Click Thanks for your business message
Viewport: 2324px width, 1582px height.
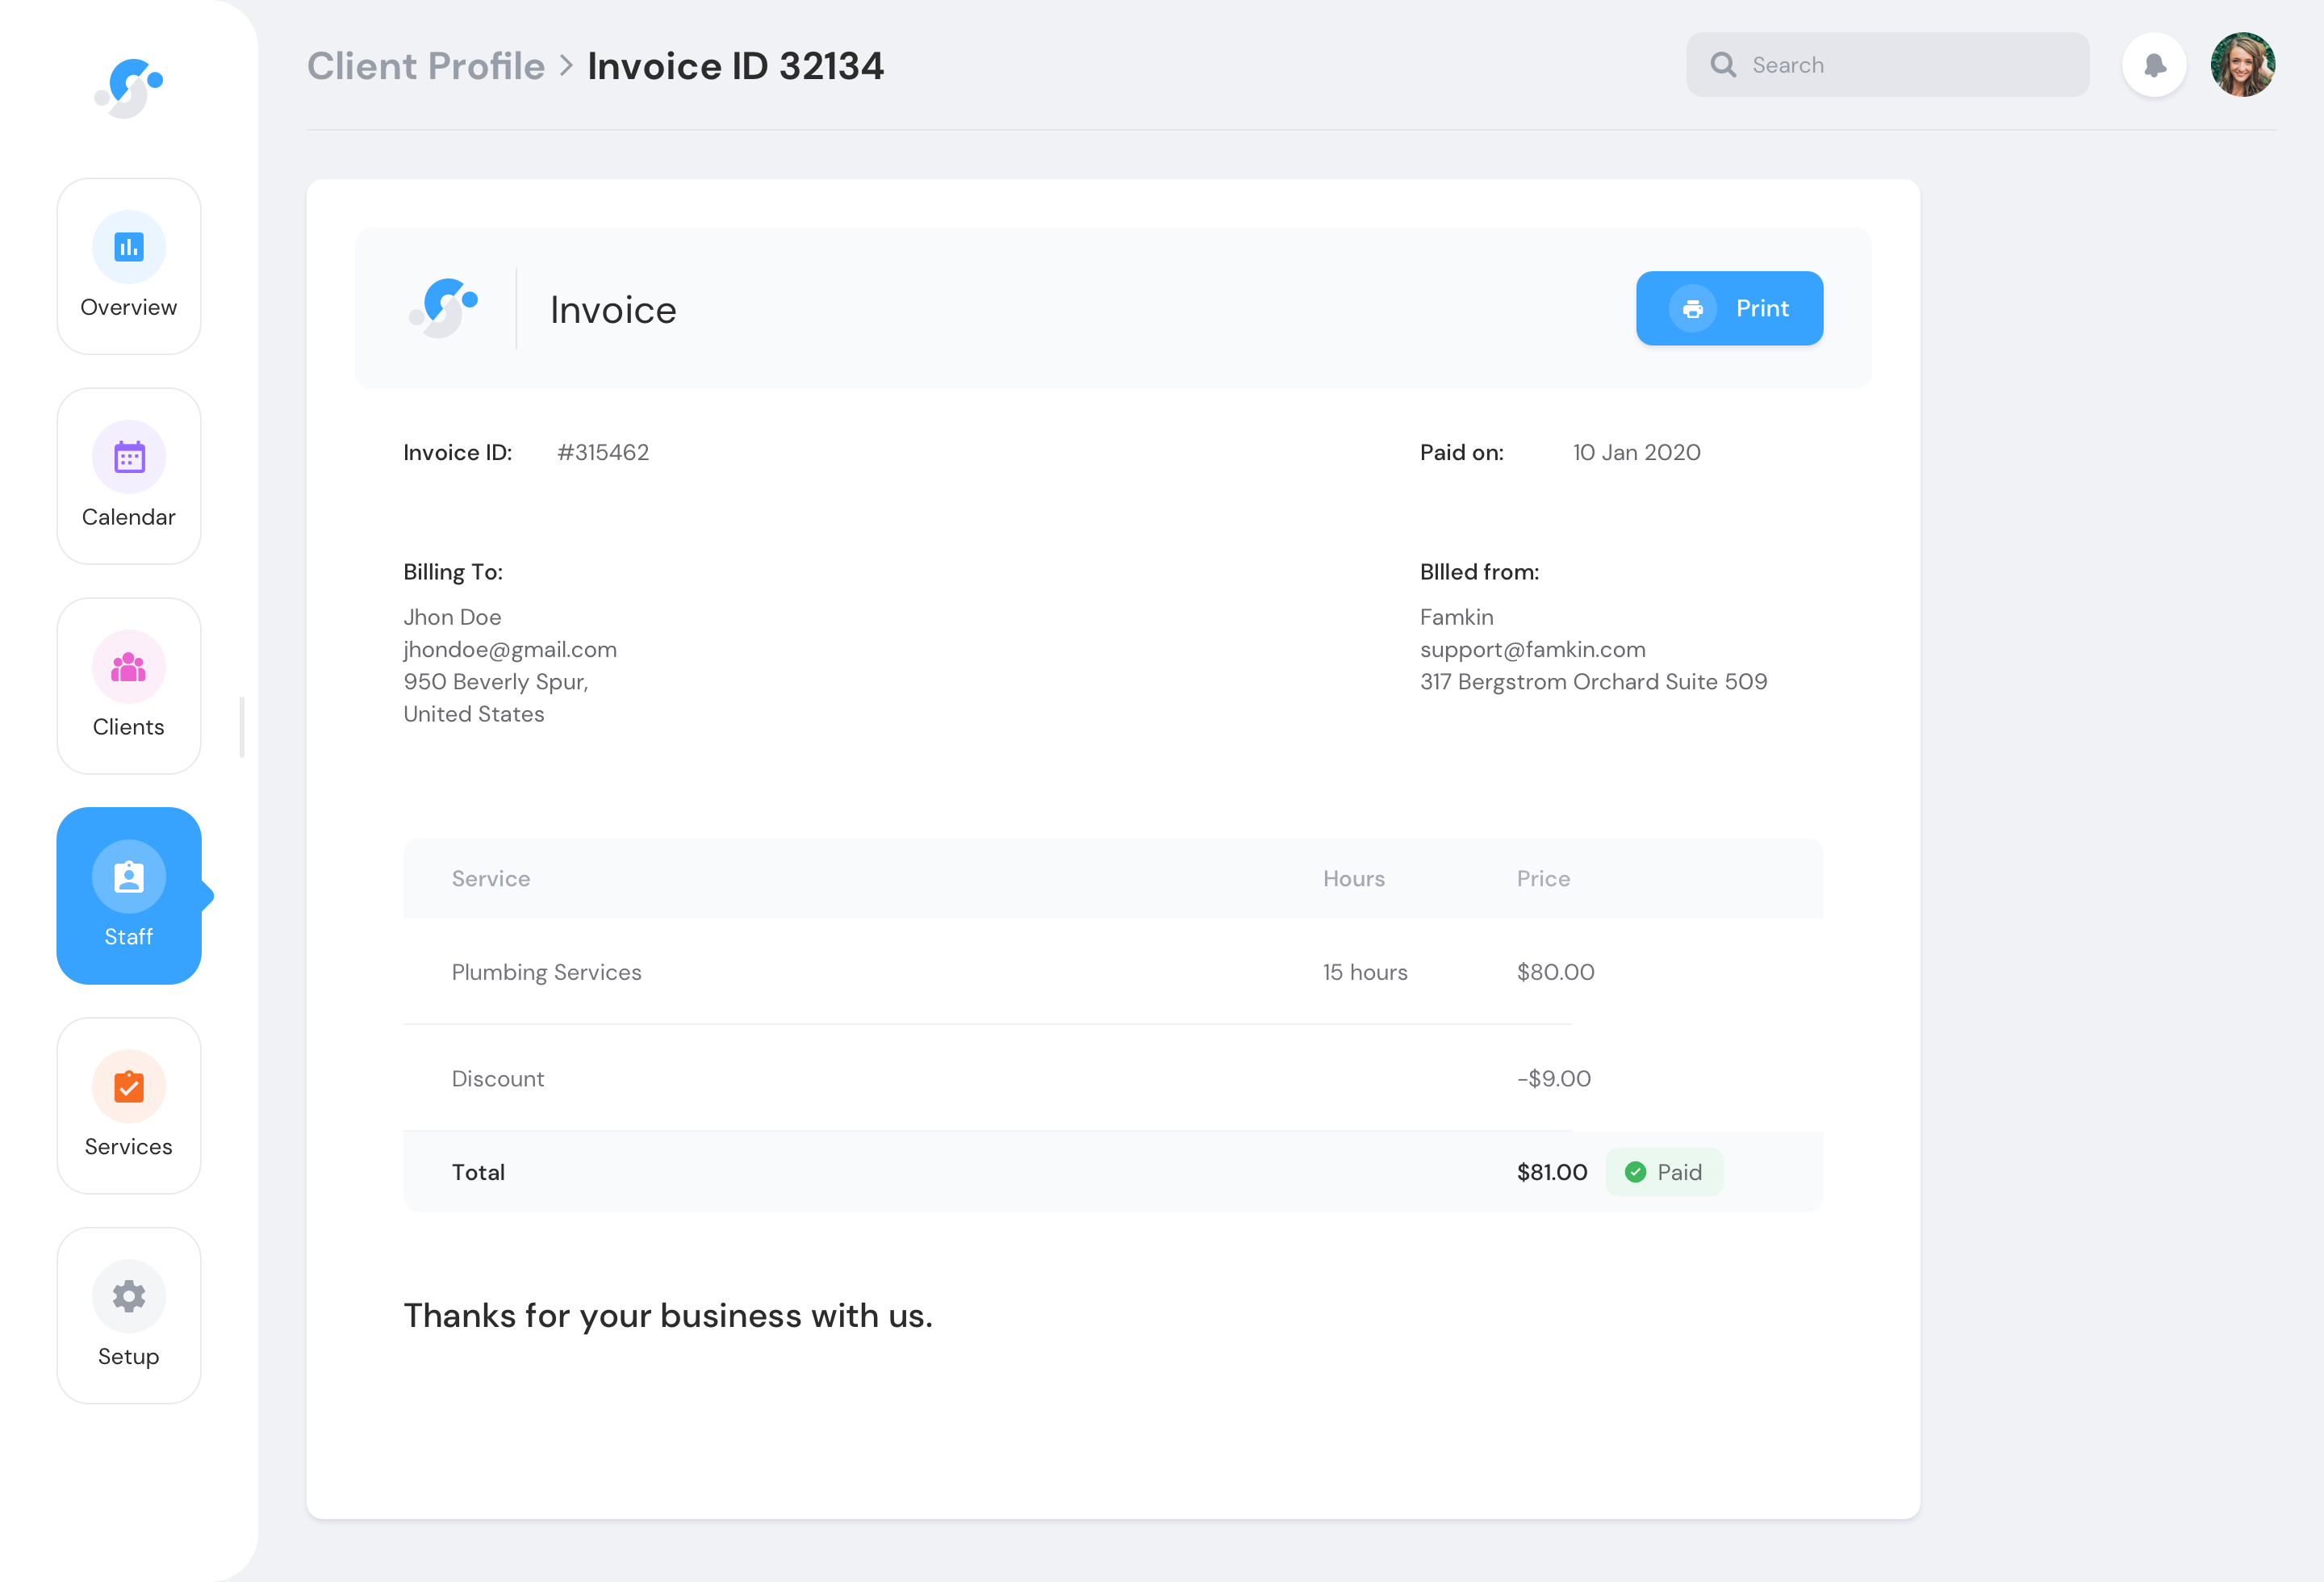coord(668,1316)
